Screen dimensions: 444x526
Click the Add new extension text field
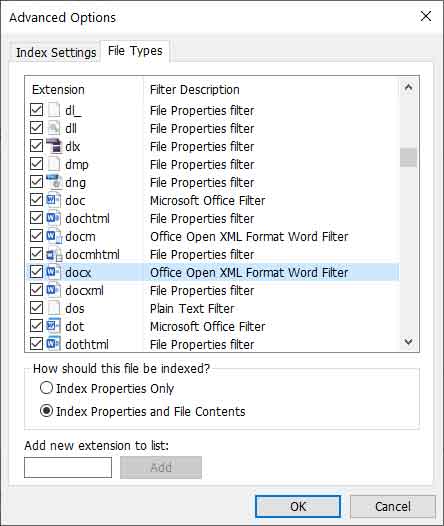pos(68,467)
